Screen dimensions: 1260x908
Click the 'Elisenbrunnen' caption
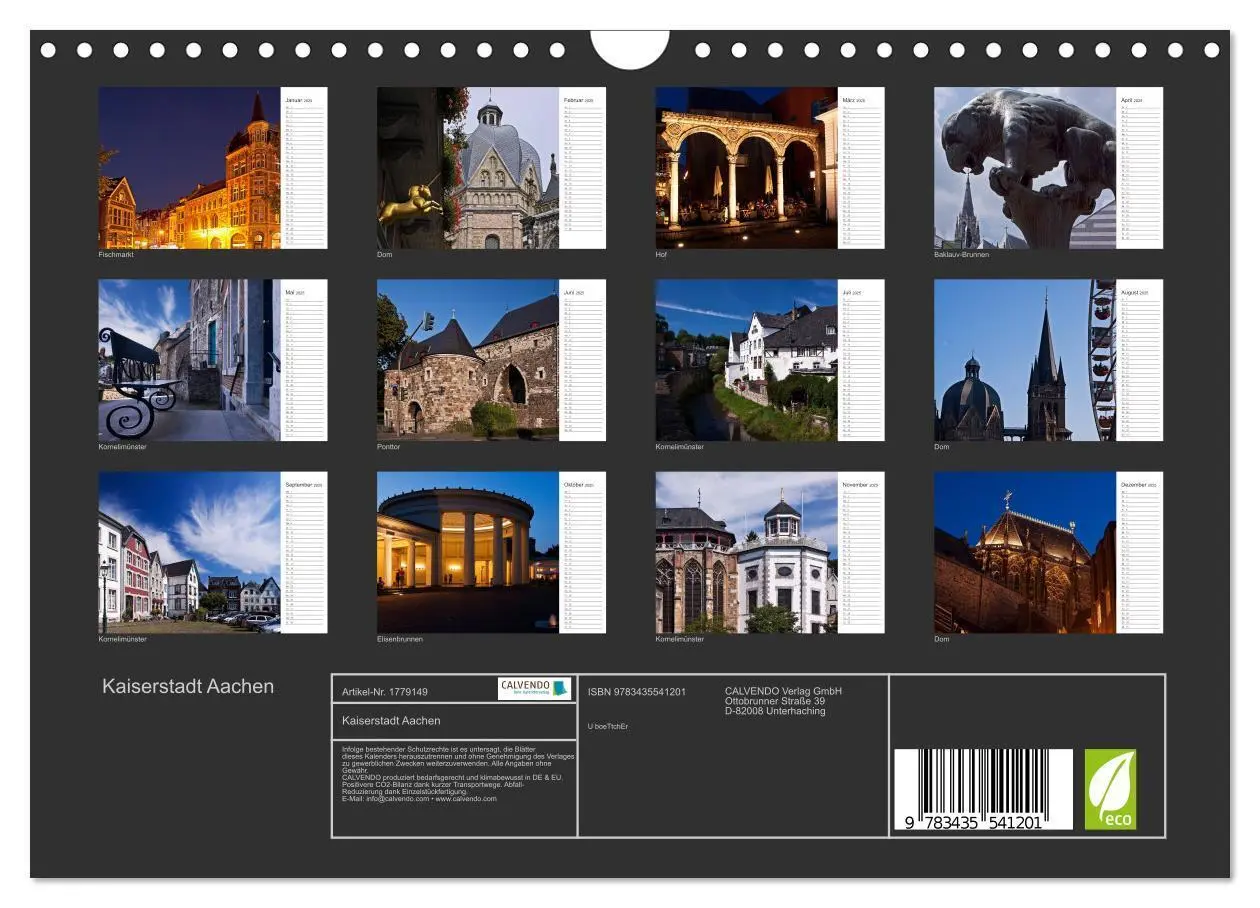tap(400, 639)
